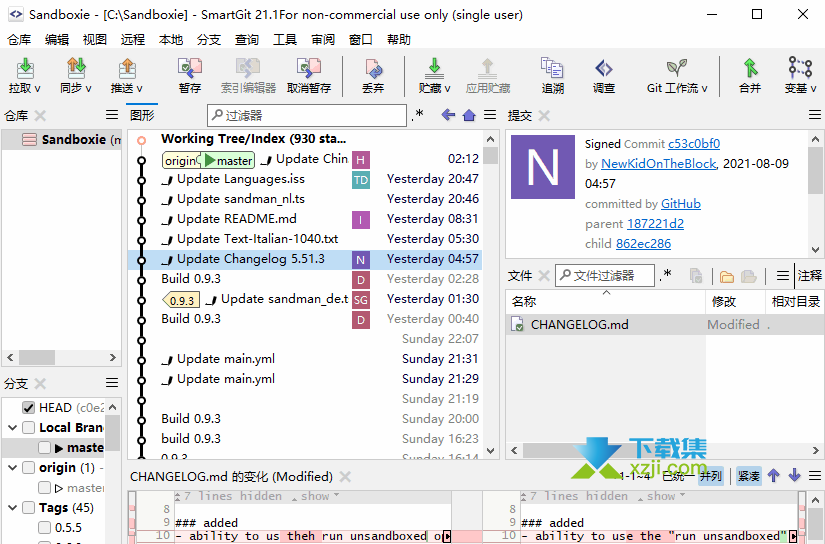Click the 取消暂存 (Unstage) toolbar icon
This screenshot has width=825, height=544.
click(309, 68)
